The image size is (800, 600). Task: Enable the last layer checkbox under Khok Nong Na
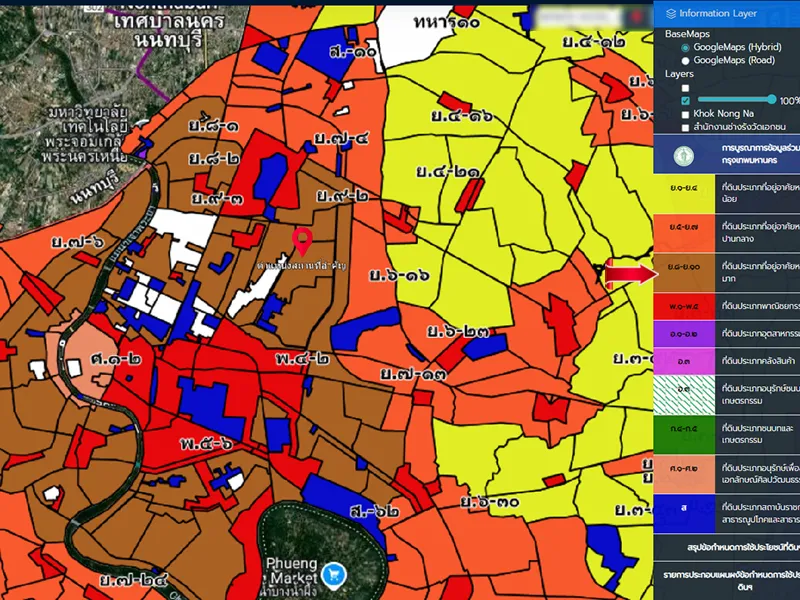(x=685, y=127)
